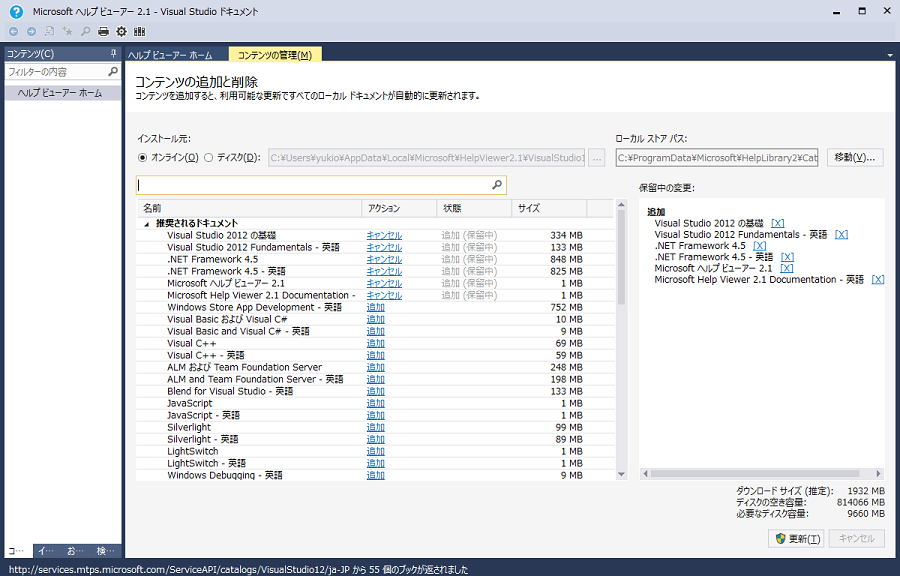
Task: Open Viewer Options gear icon
Action: pyautogui.click(x=121, y=31)
